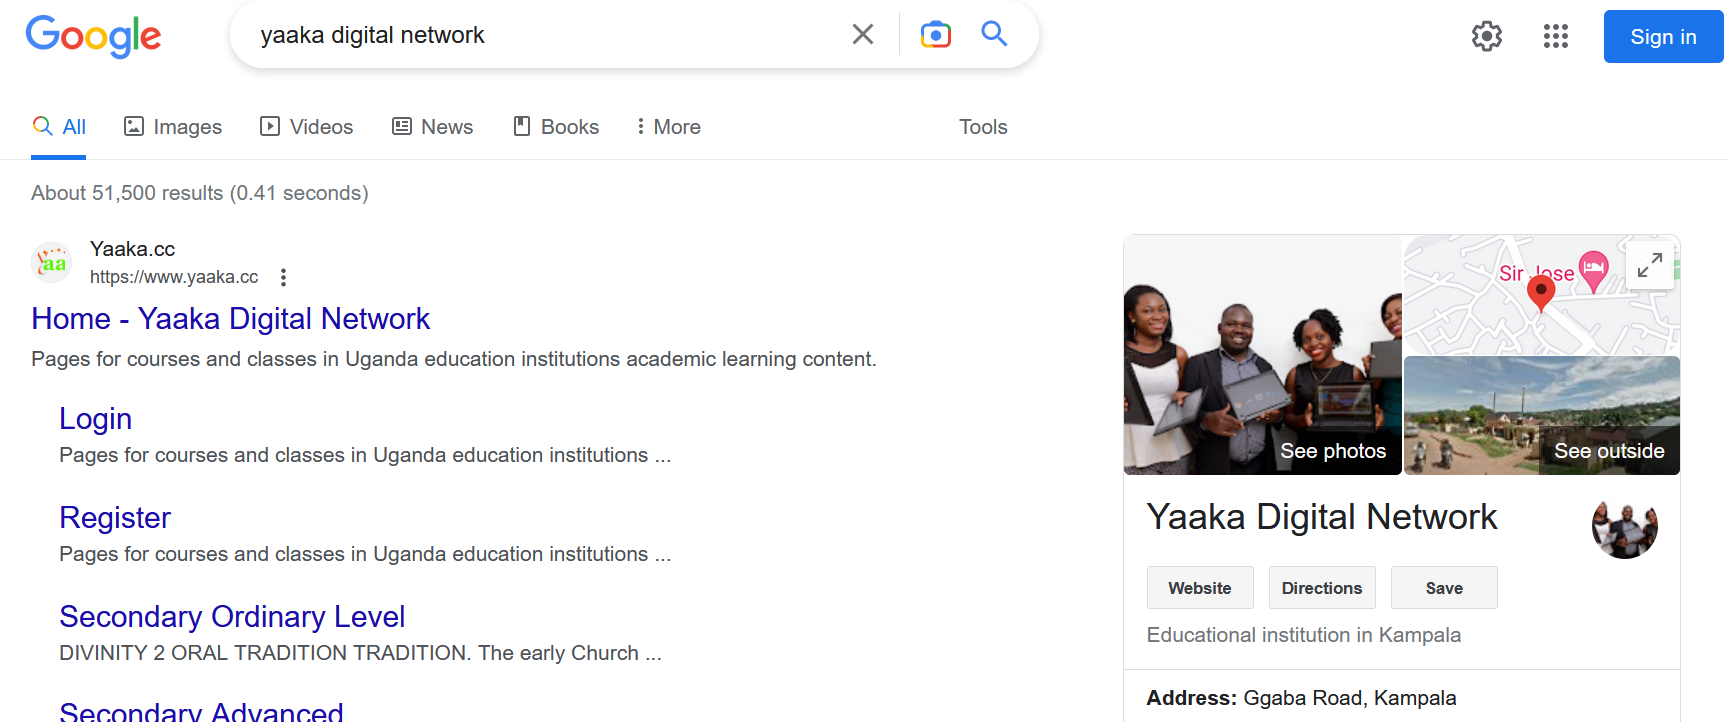Open See outside street view
Screen dimensions: 1728x722
click(x=1608, y=450)
